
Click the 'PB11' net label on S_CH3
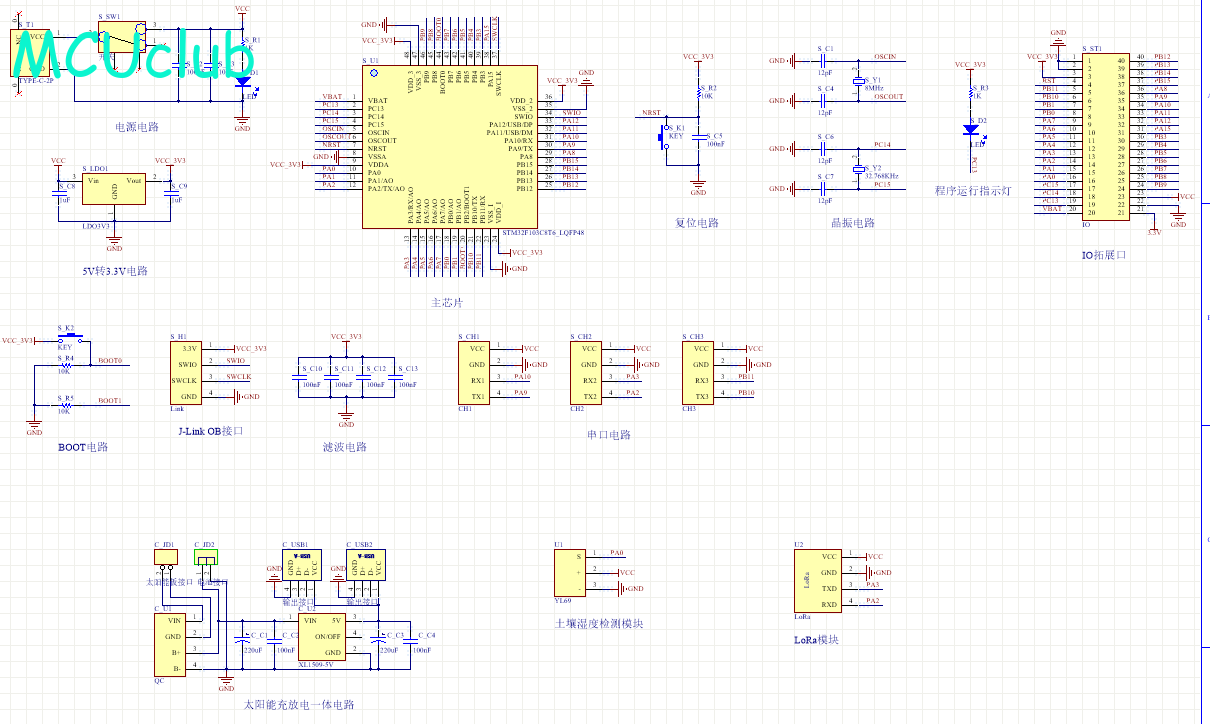747,377
